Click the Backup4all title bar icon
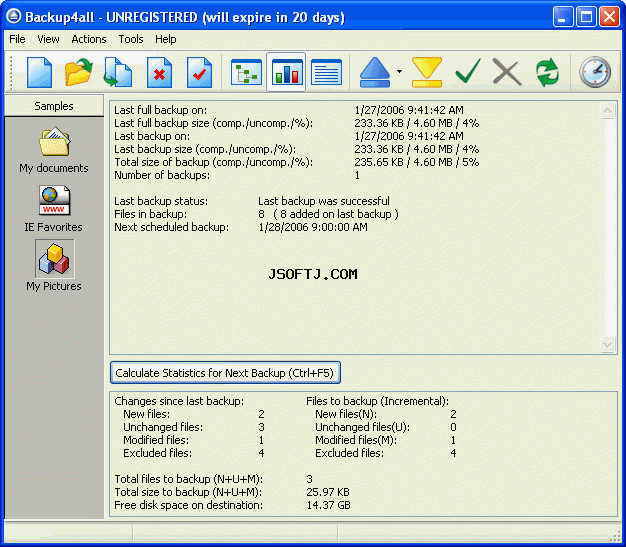This screenshot has height=547, width=626. [14, 17]
